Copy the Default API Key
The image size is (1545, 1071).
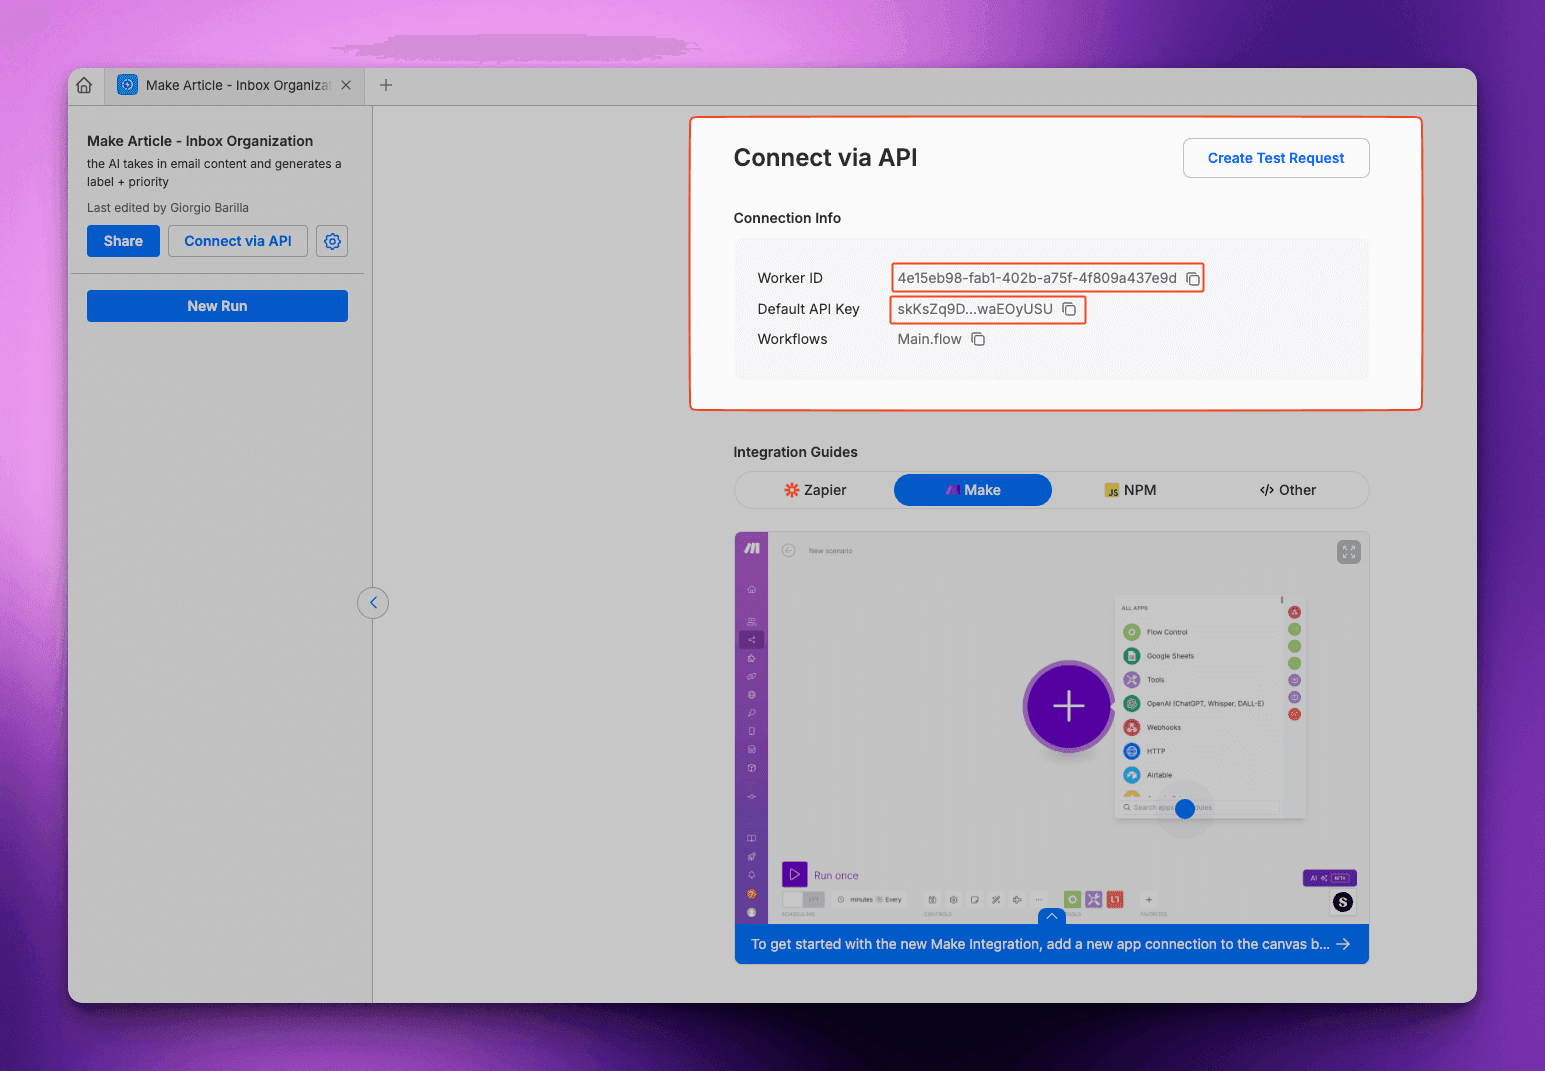point(1069,309)
